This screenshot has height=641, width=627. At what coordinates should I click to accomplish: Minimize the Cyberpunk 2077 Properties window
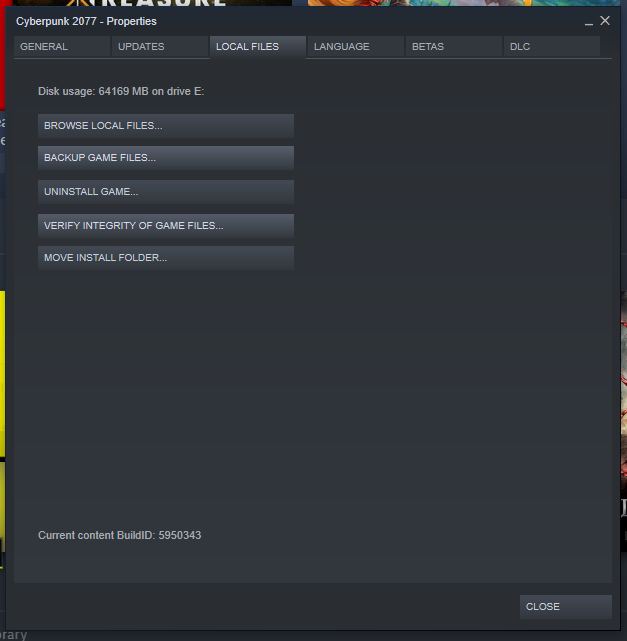pos(589,22)
